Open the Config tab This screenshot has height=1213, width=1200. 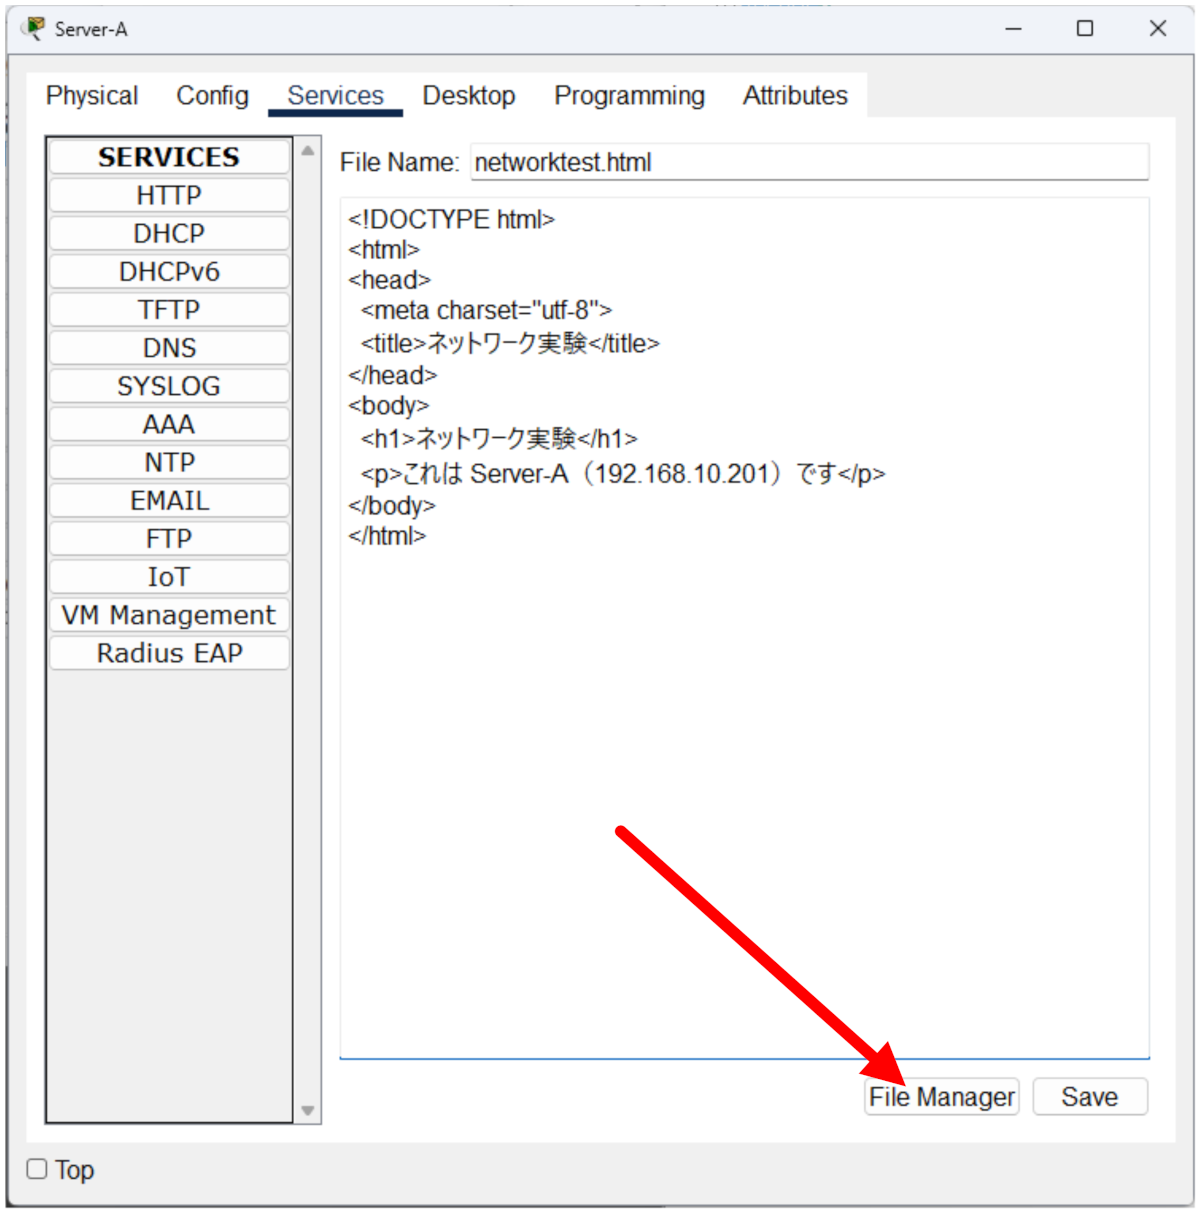tap(212, 96)
